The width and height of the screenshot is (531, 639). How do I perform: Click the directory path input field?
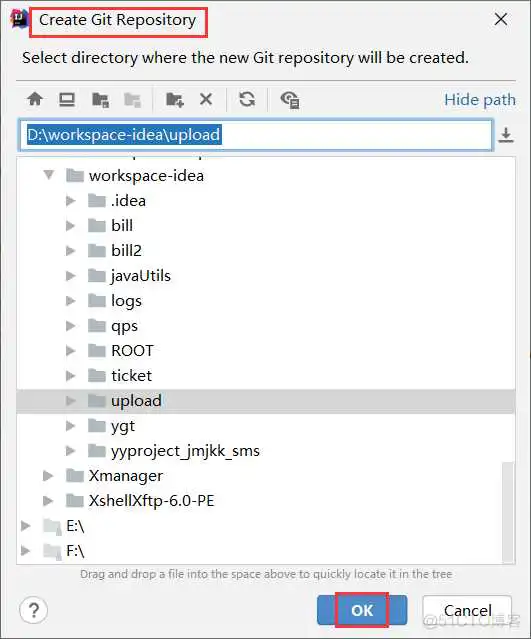pos(256,135)
